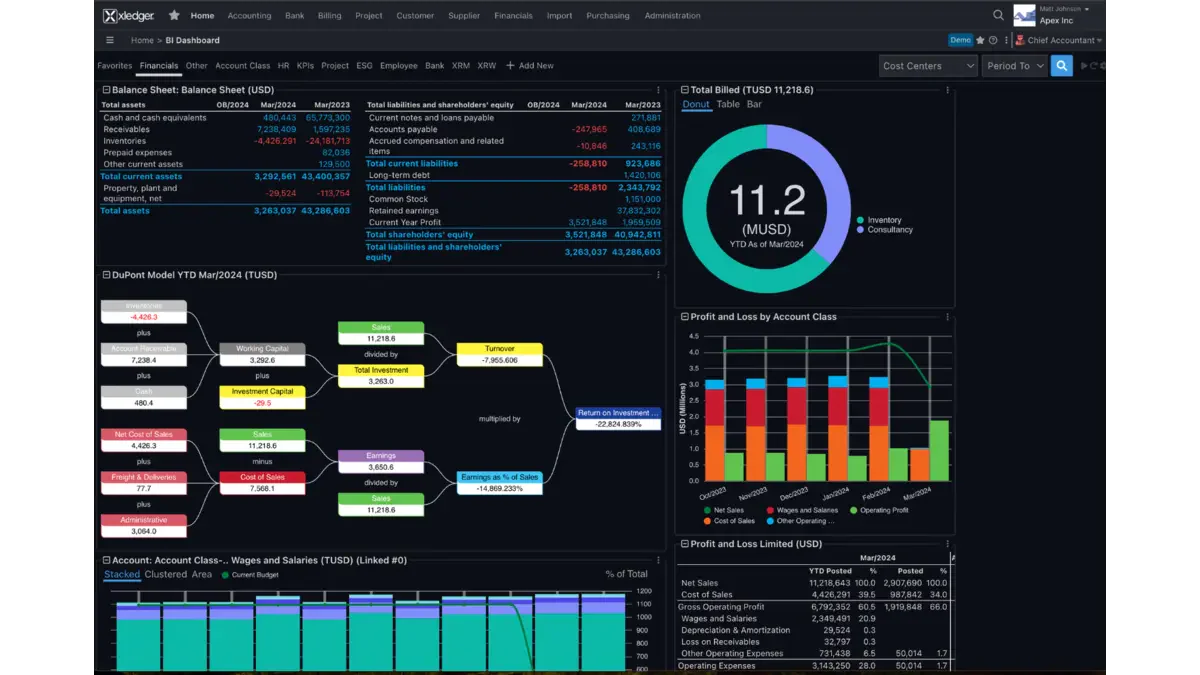Screen dimensions: 1200x675
Task: Switch to the Account Class dashboard tab
Action: tap(243, 66)
